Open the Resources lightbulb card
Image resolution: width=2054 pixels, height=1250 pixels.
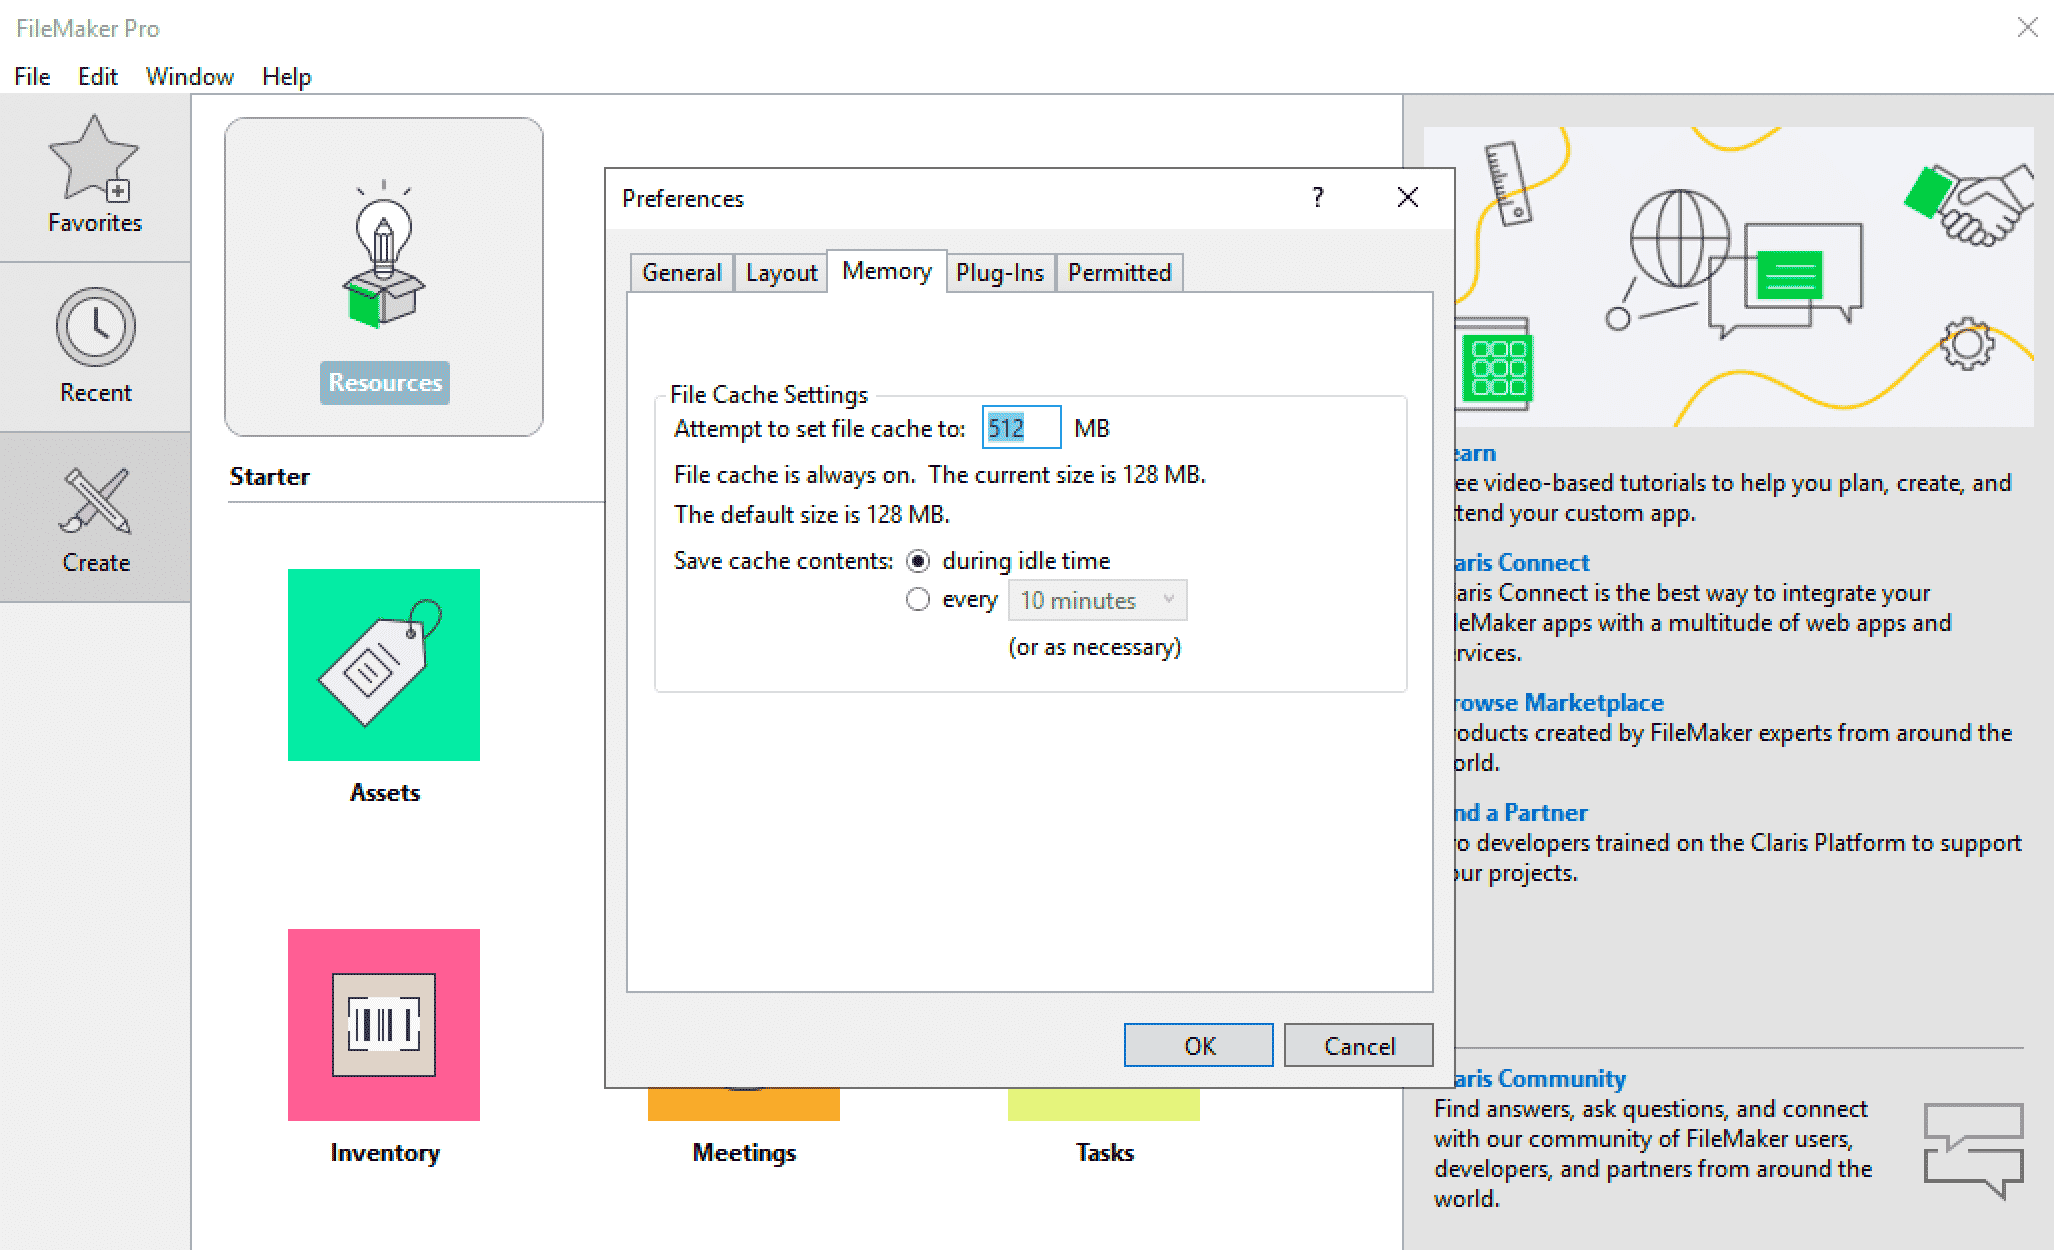[x=384, y=277]
